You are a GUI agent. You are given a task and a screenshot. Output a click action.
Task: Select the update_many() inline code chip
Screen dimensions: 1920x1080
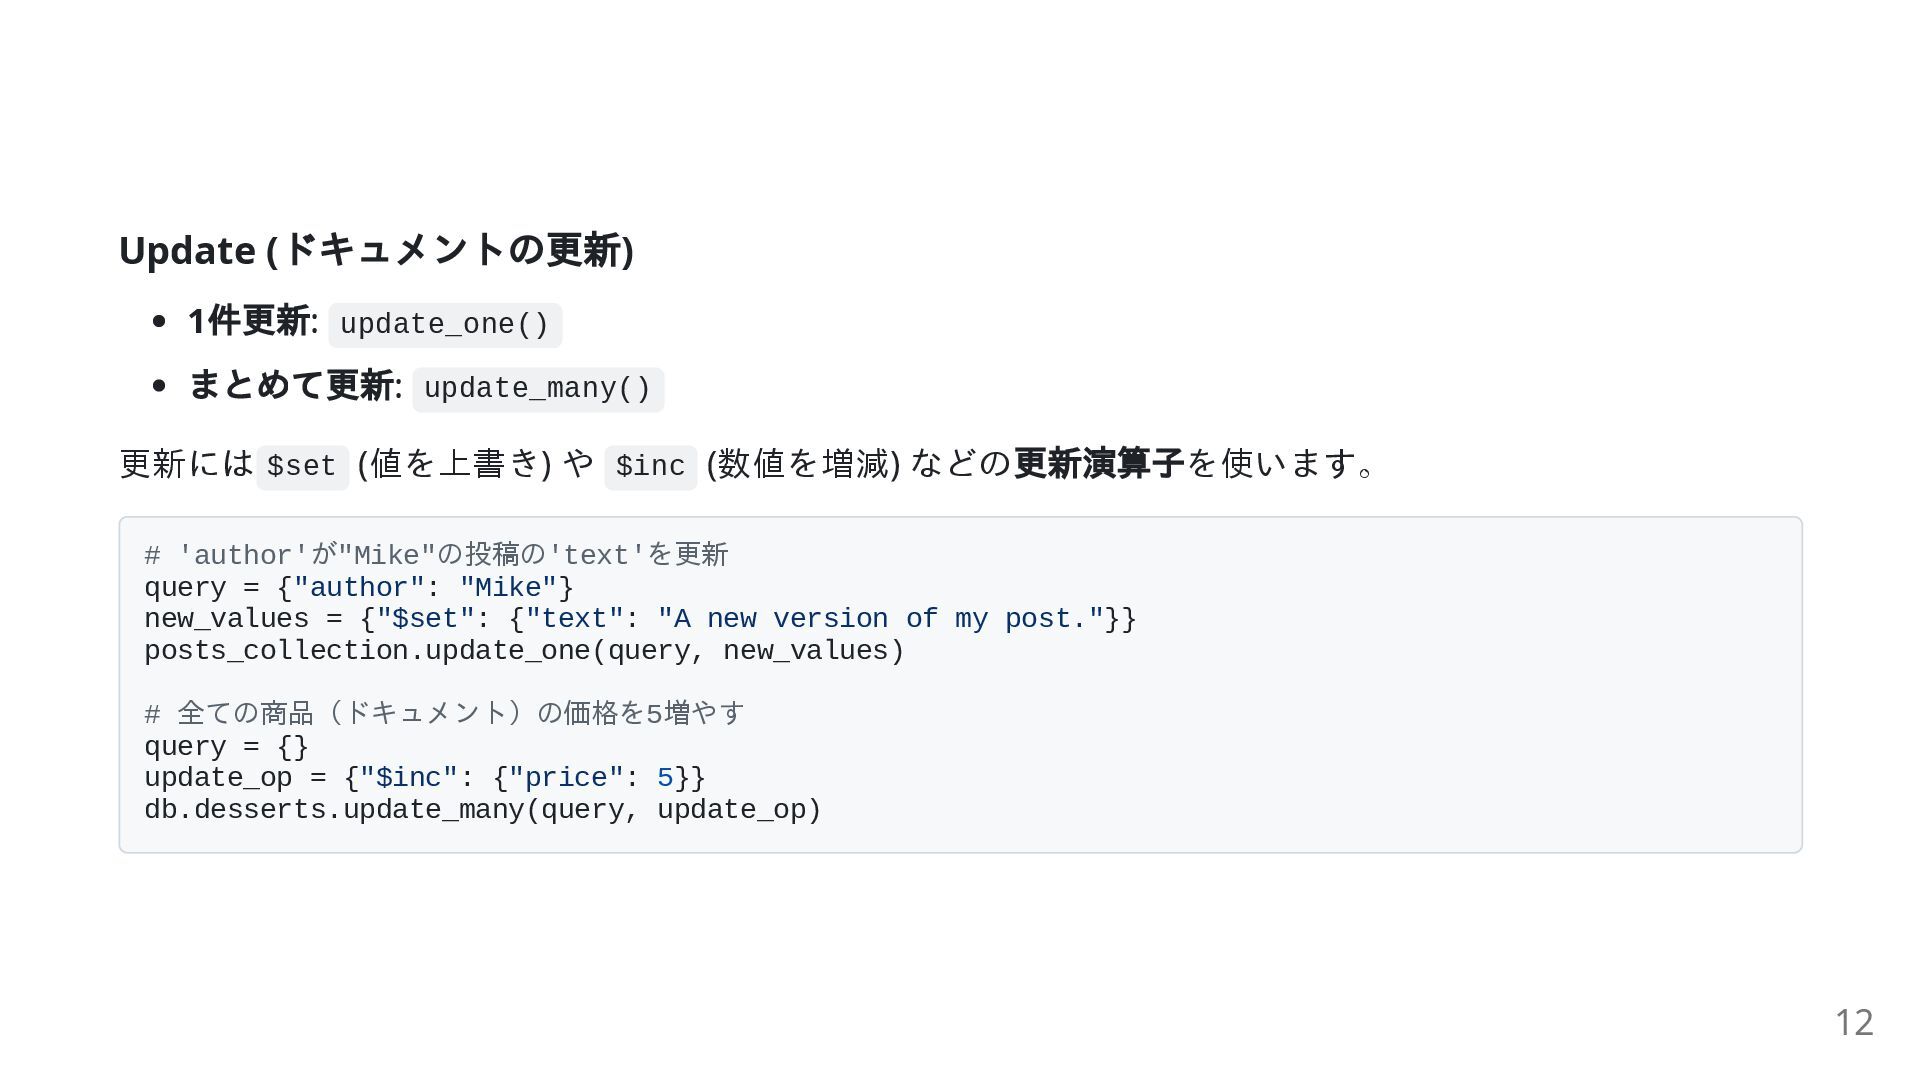click(x=538, y=389)
